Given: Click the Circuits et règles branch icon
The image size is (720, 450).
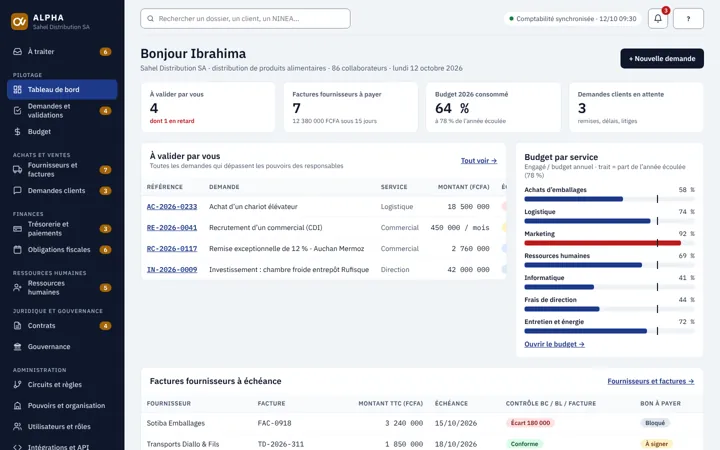Looking at the screenshot, I should 17,385.
